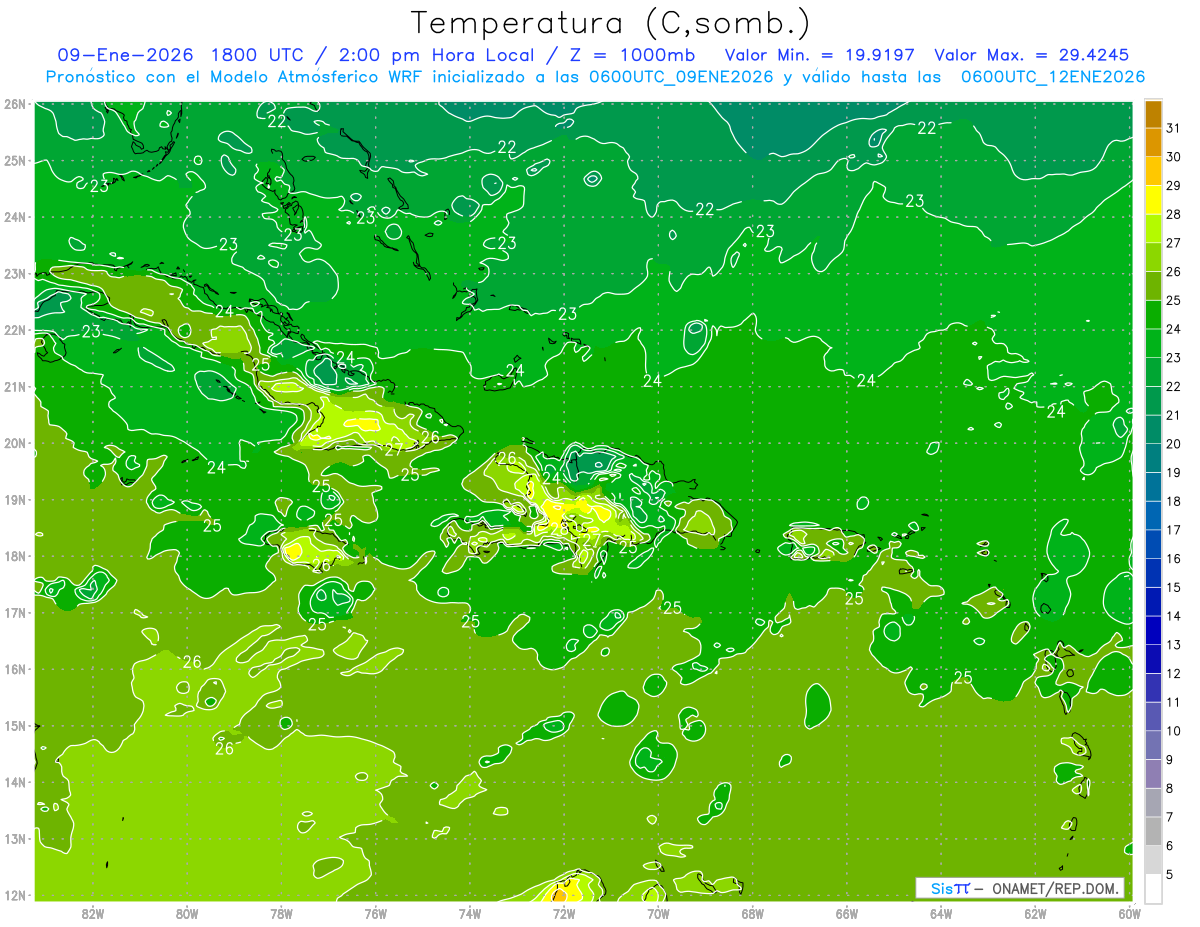Pick the yellow swatch between 28 and 29
Image resolution: width=1200 pixels, height=927 pixels.
click(1153, 200)
